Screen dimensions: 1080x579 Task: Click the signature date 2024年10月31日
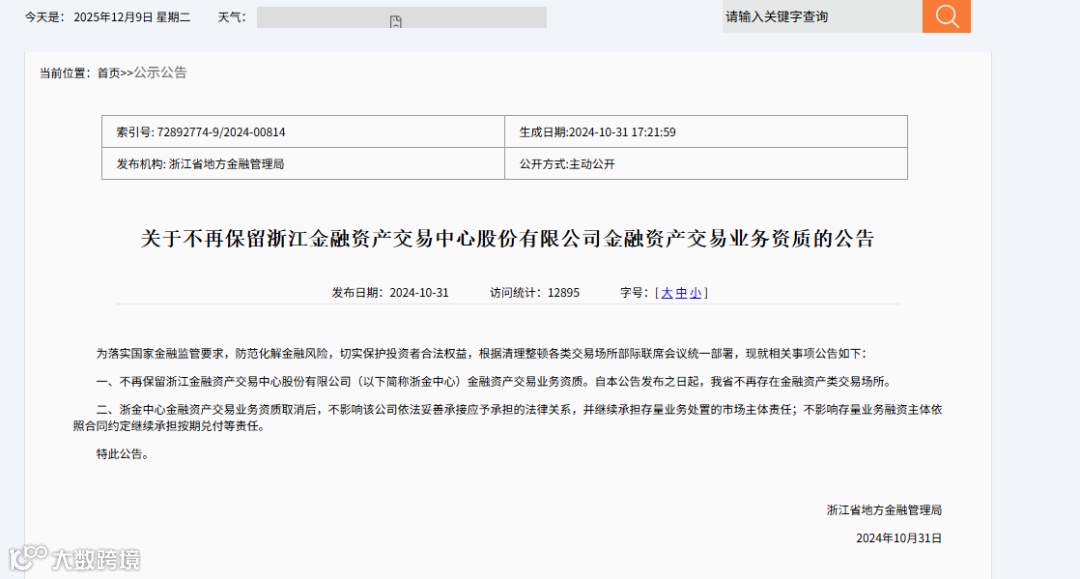899,538
